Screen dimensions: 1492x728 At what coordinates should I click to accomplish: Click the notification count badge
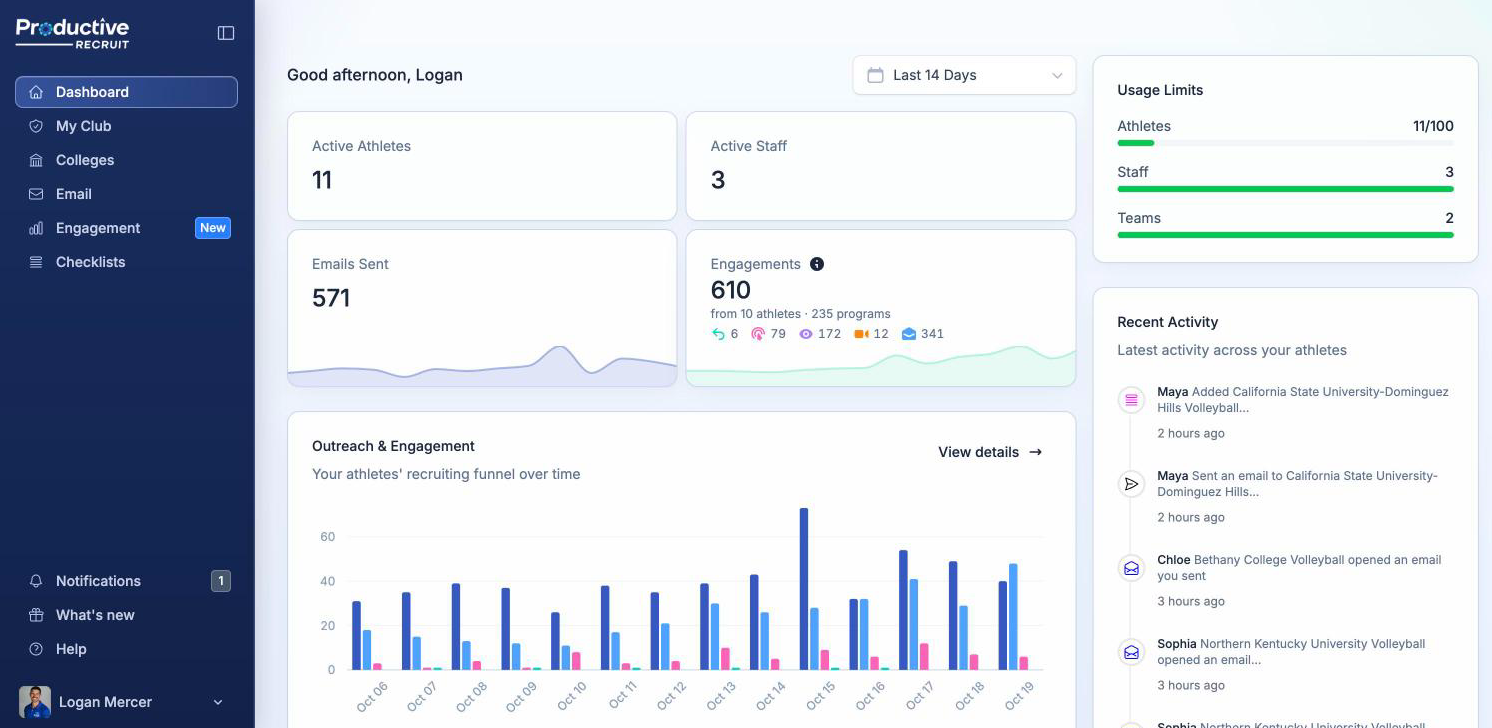pos(221,581)
